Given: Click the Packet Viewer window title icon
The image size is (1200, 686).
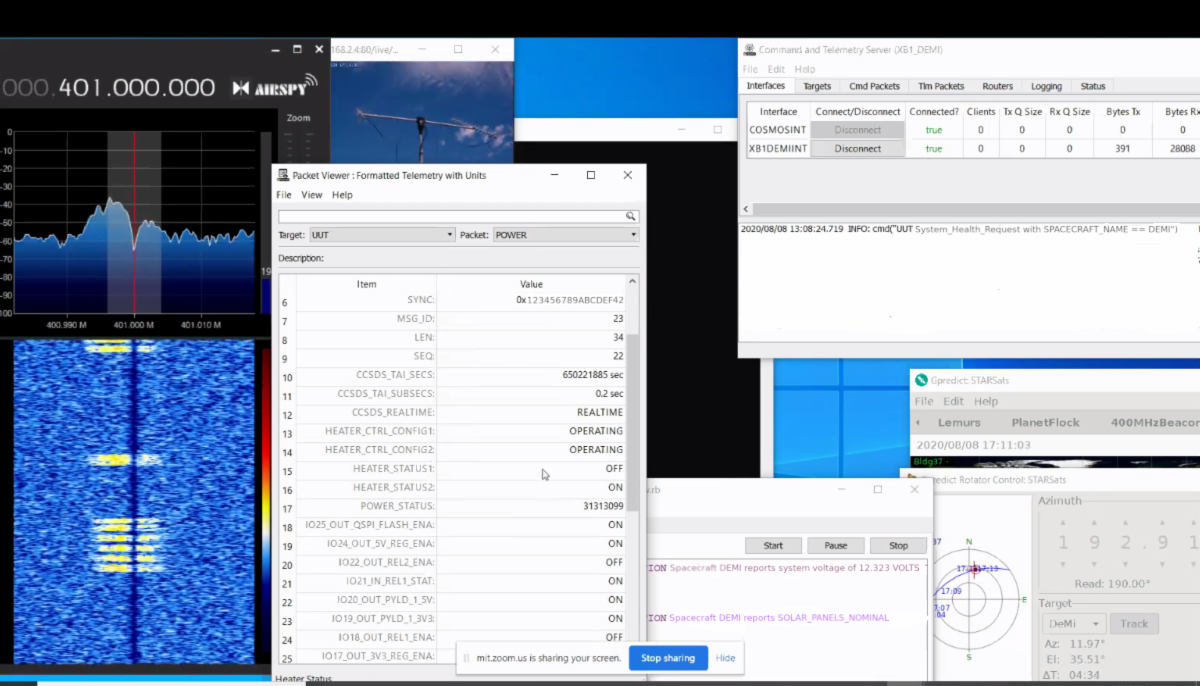Looking at the screenshot, I should pyautogui.click(x=283, y=175).
